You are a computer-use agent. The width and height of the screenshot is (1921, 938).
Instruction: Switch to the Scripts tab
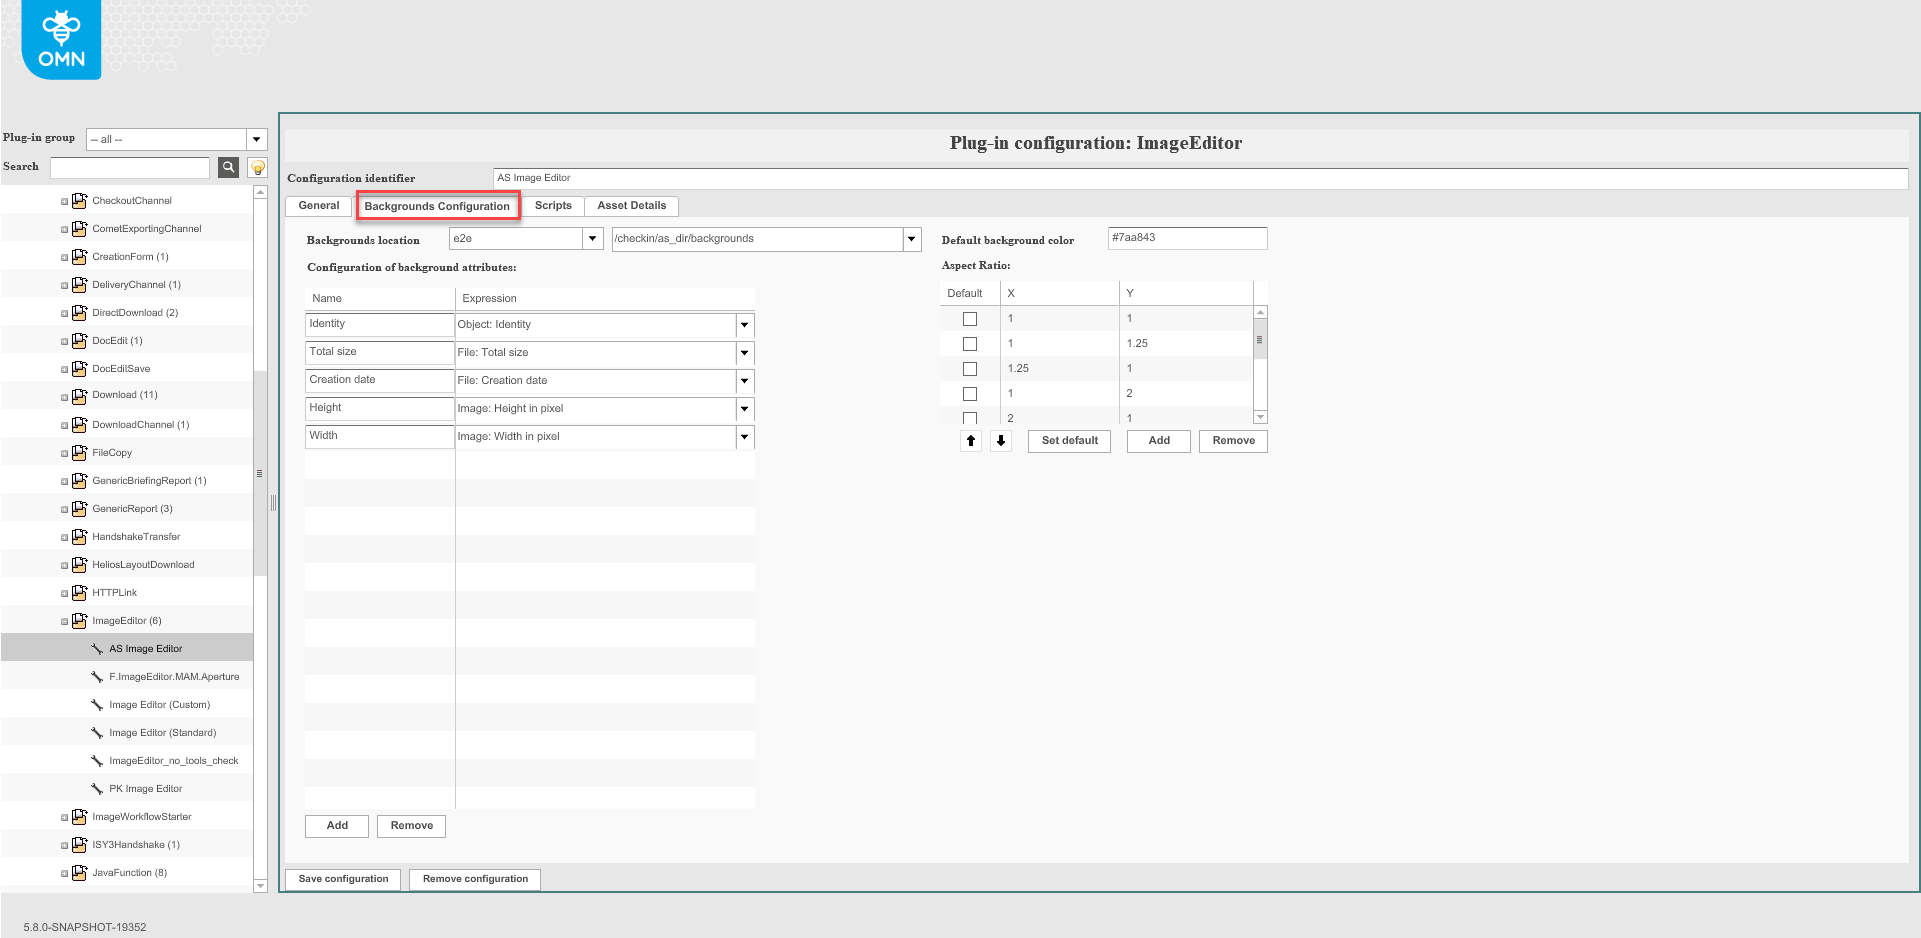point(553,206)
